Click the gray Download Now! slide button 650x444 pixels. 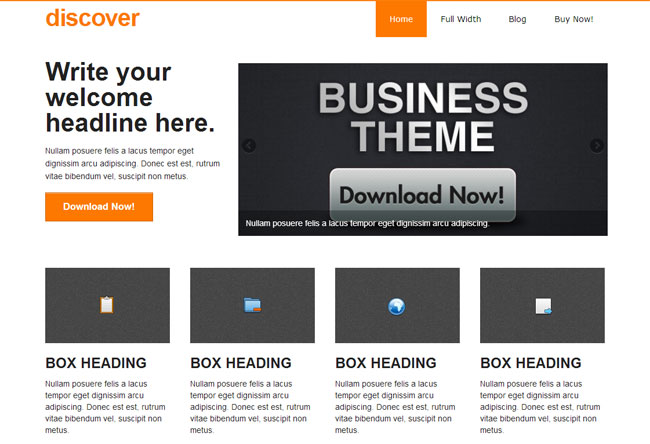click(x=422, y=194)
